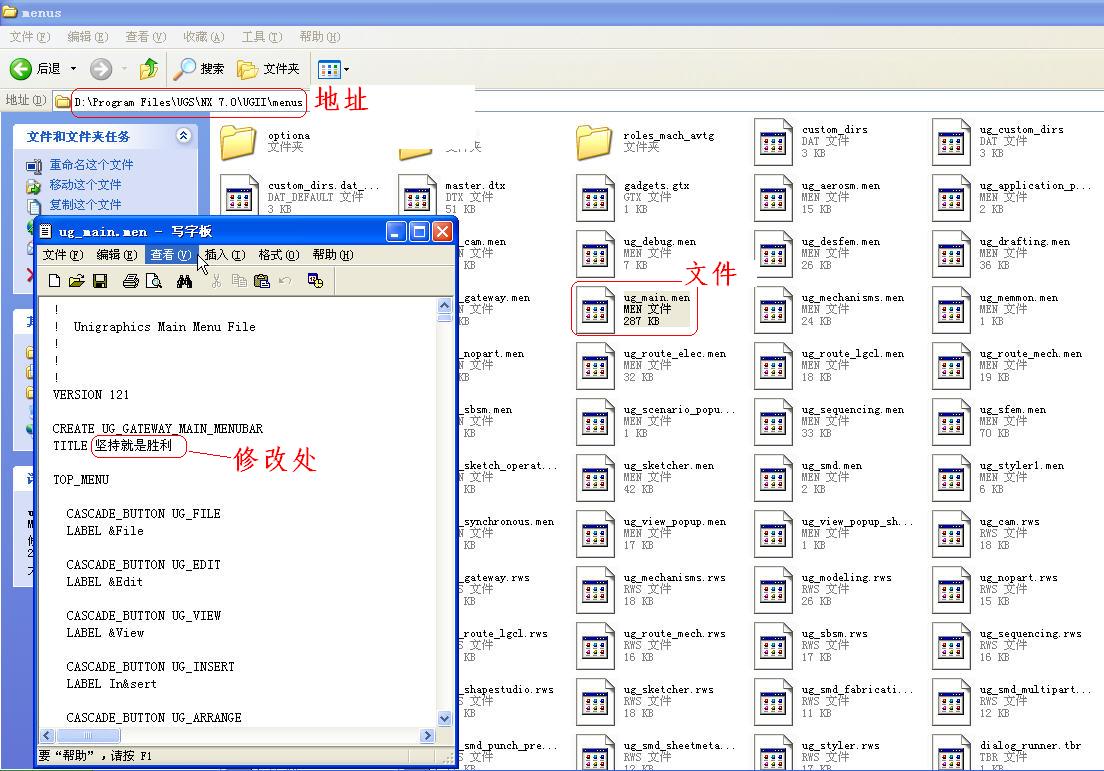
Task: Open Print Preview from WordPad toolbar
Action: pyautogui.click(x=153, y=281)
